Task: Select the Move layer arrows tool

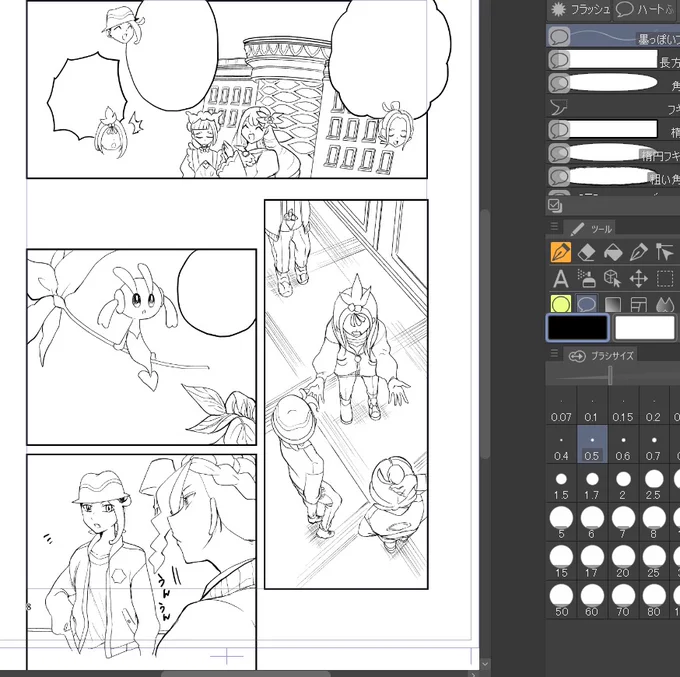Action: (639, 279)
